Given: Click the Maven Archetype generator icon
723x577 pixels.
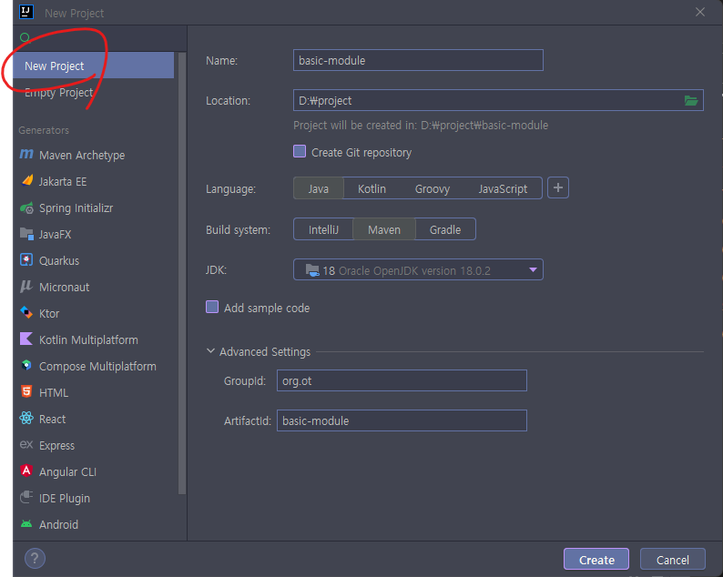Looking at the screenshot, I should (x=26, y=154).
